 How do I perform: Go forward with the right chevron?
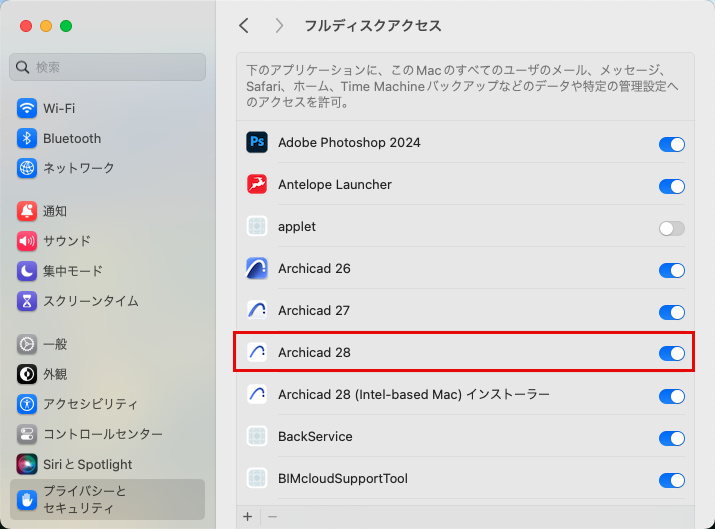click(x=279, y=26)
